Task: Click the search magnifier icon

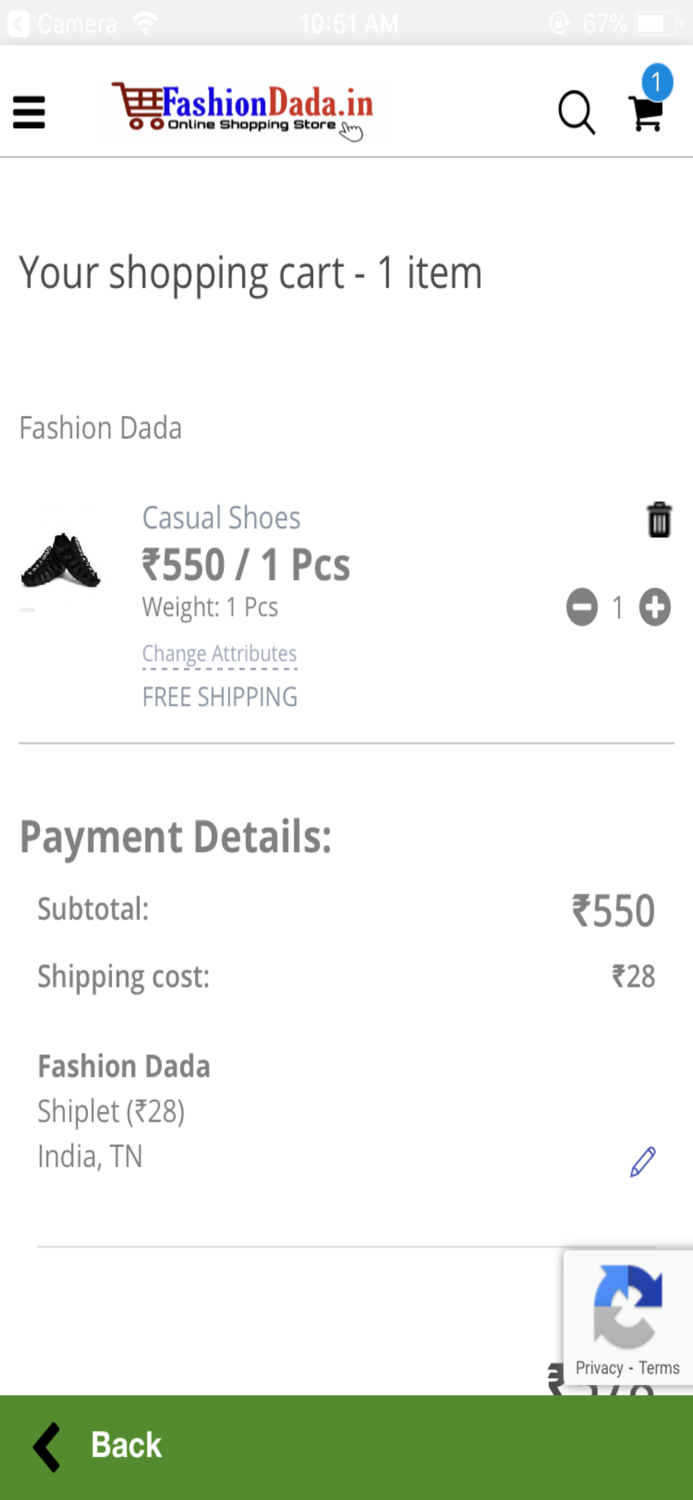Action: pos(577,113)
